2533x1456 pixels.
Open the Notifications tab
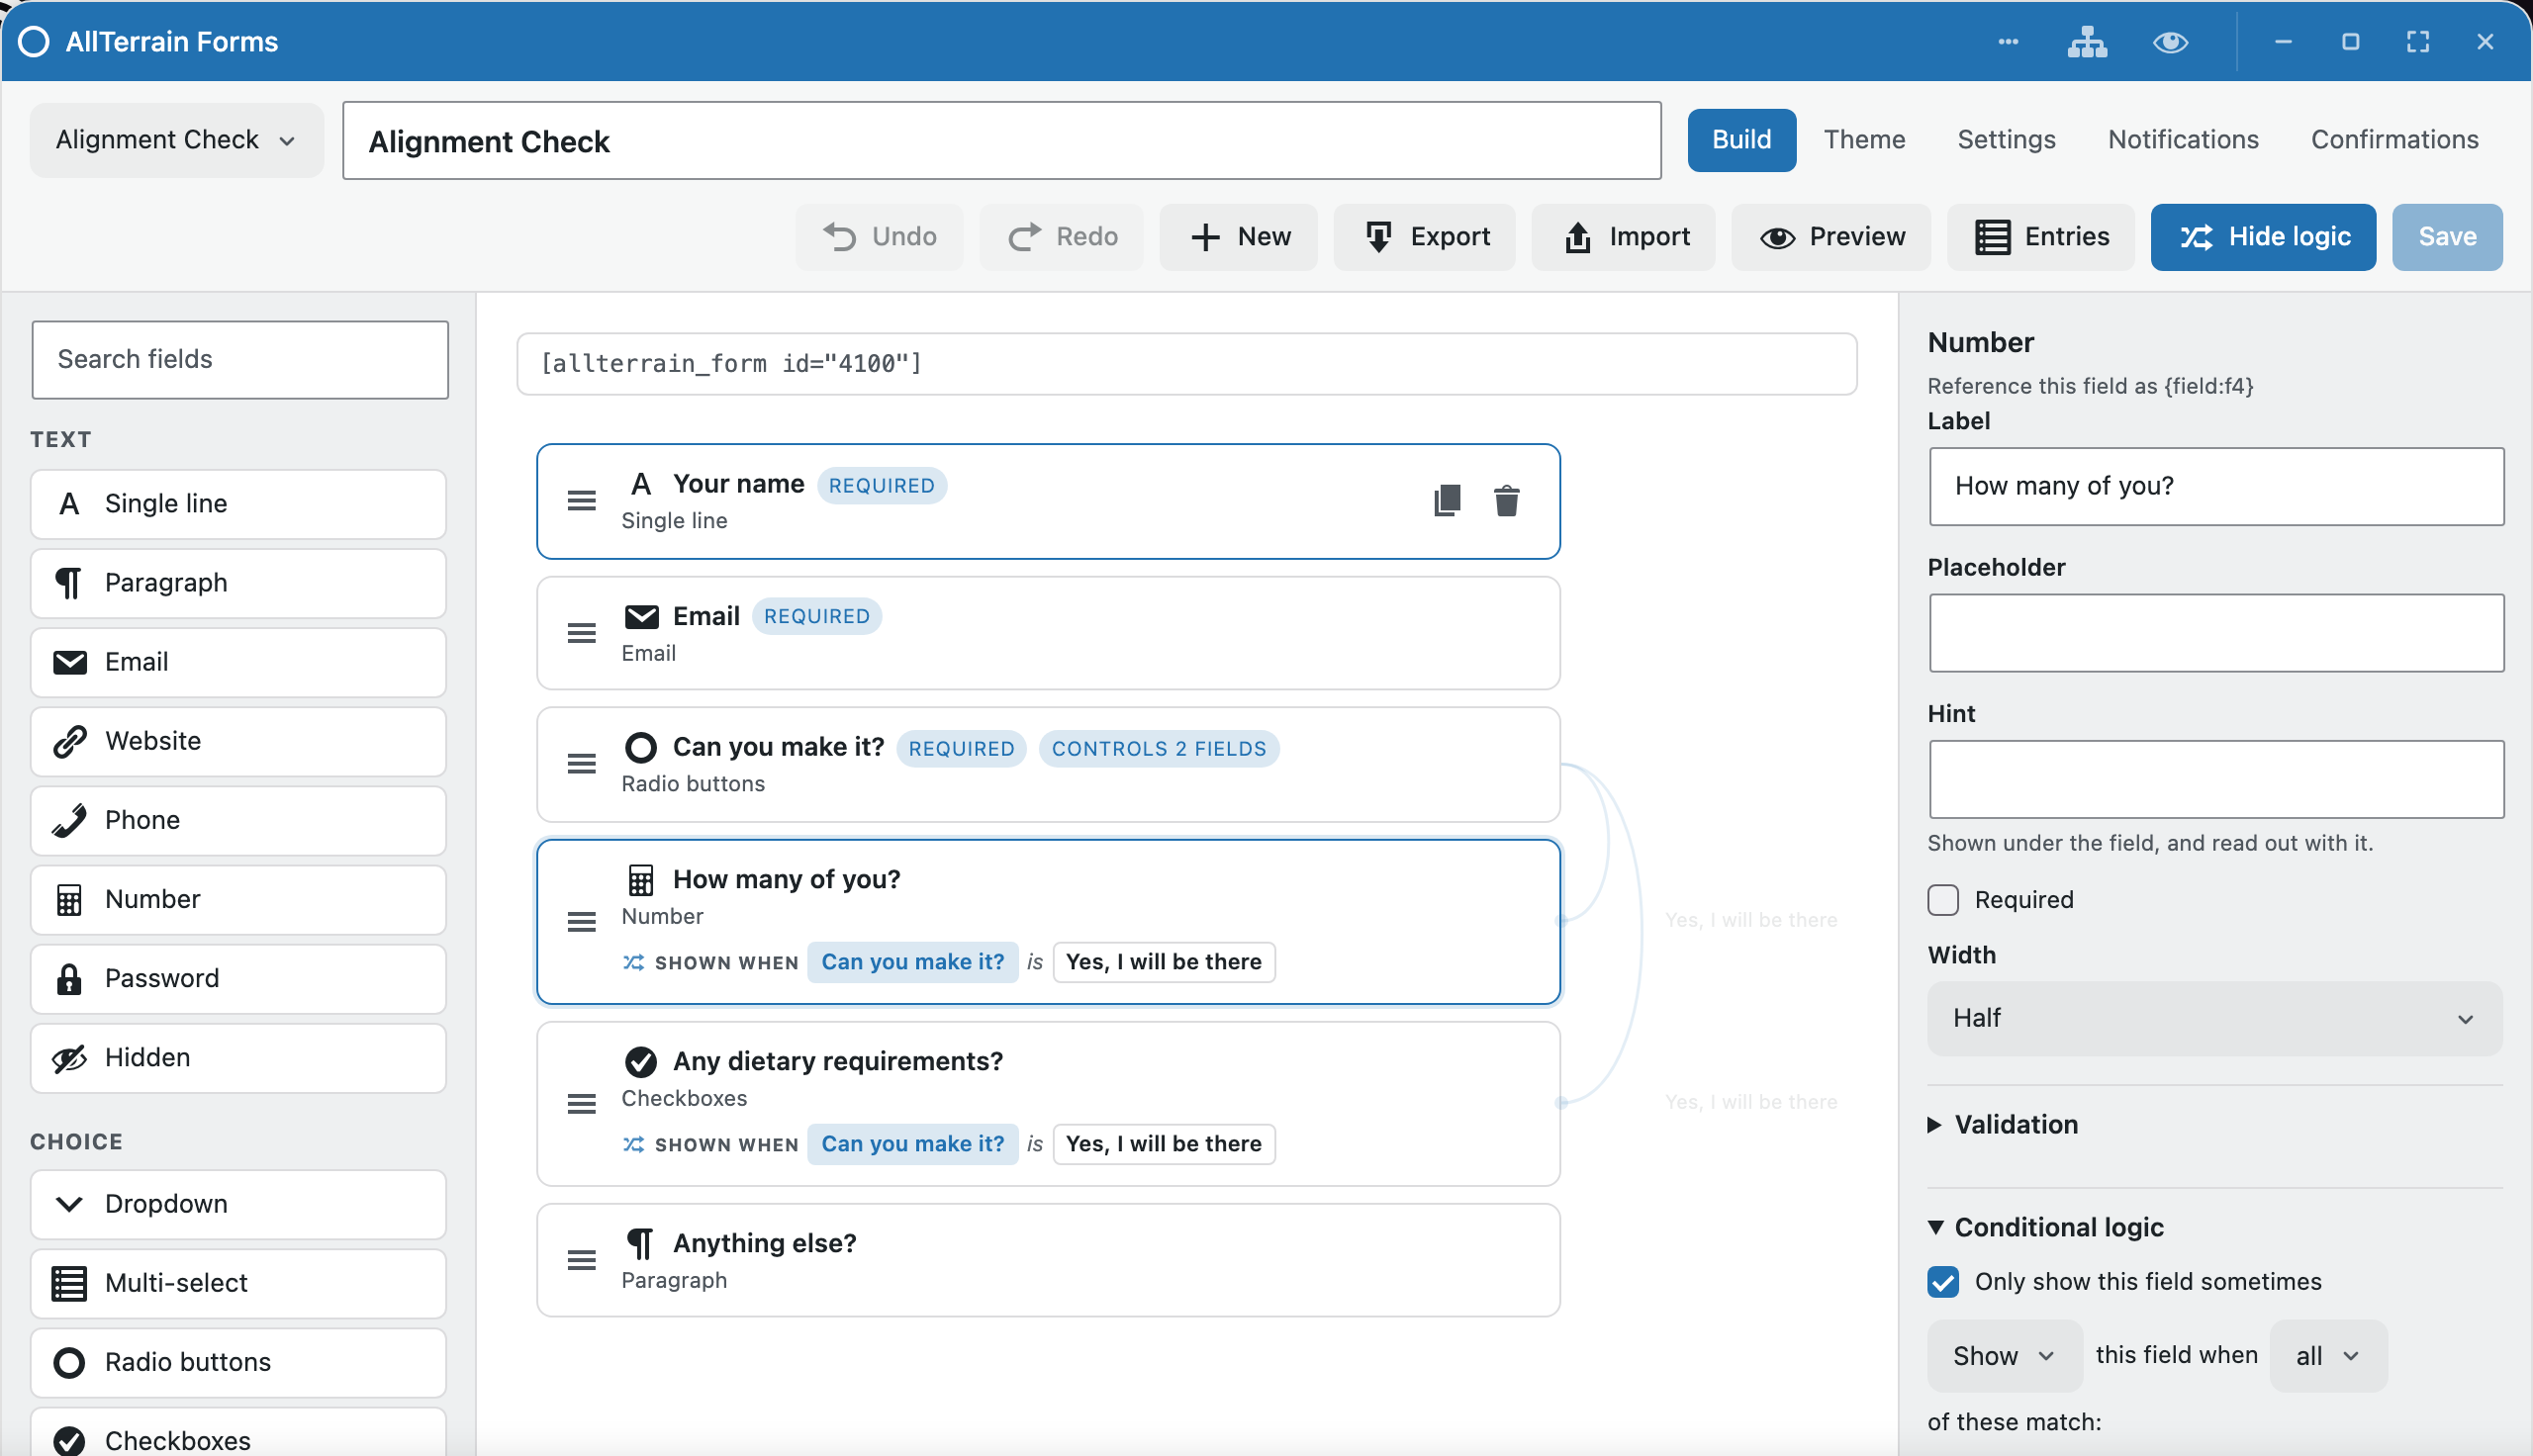click(2183, 140)
